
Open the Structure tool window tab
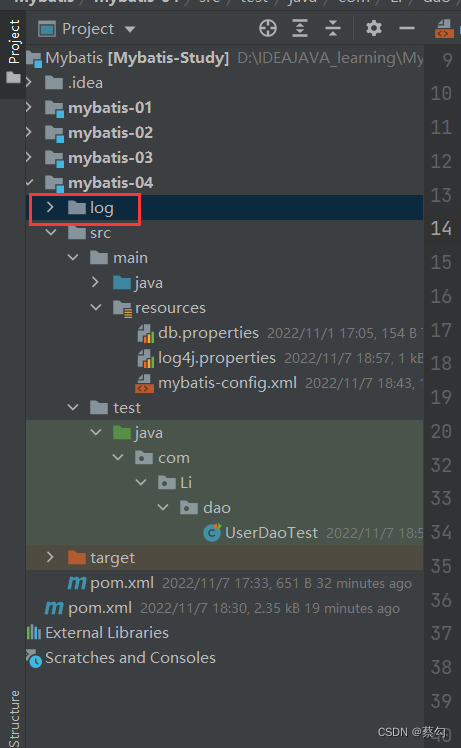(14, 718)
